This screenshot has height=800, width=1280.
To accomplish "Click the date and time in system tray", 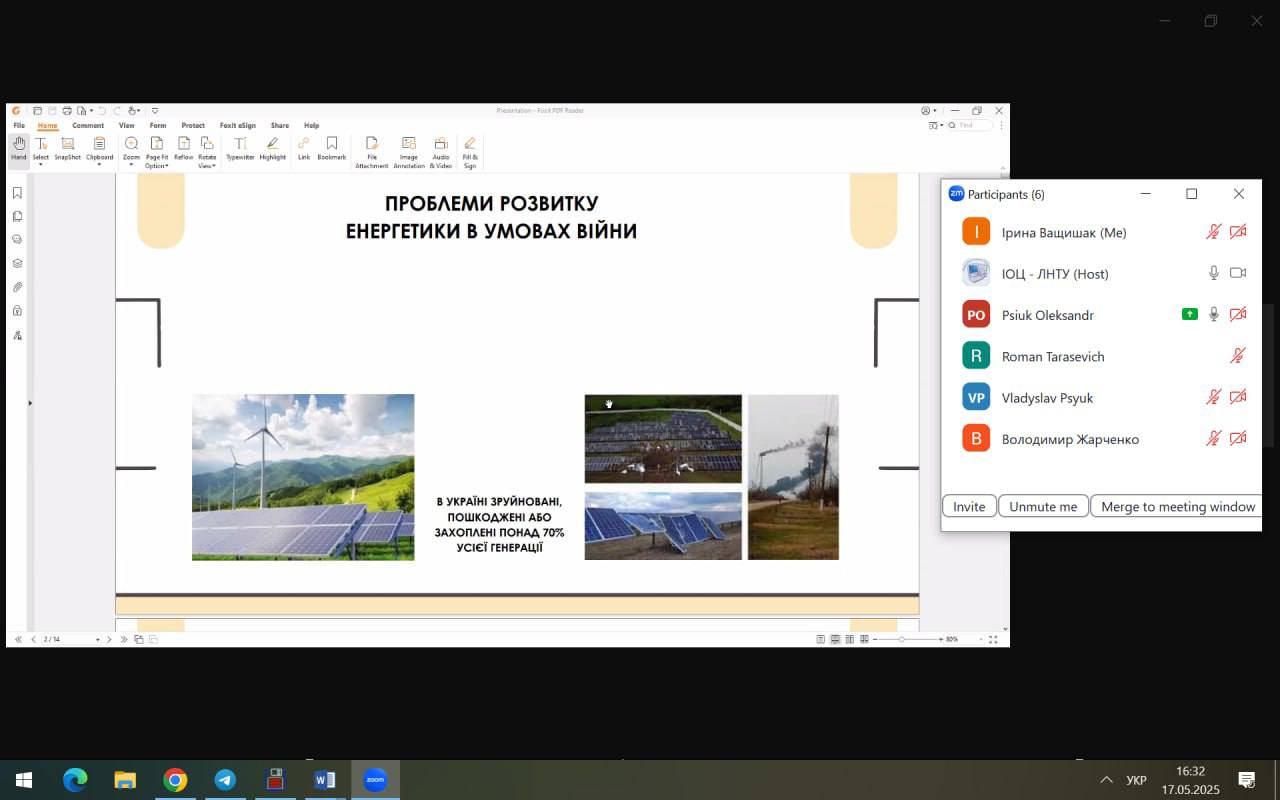I will tap(1190, 780).
